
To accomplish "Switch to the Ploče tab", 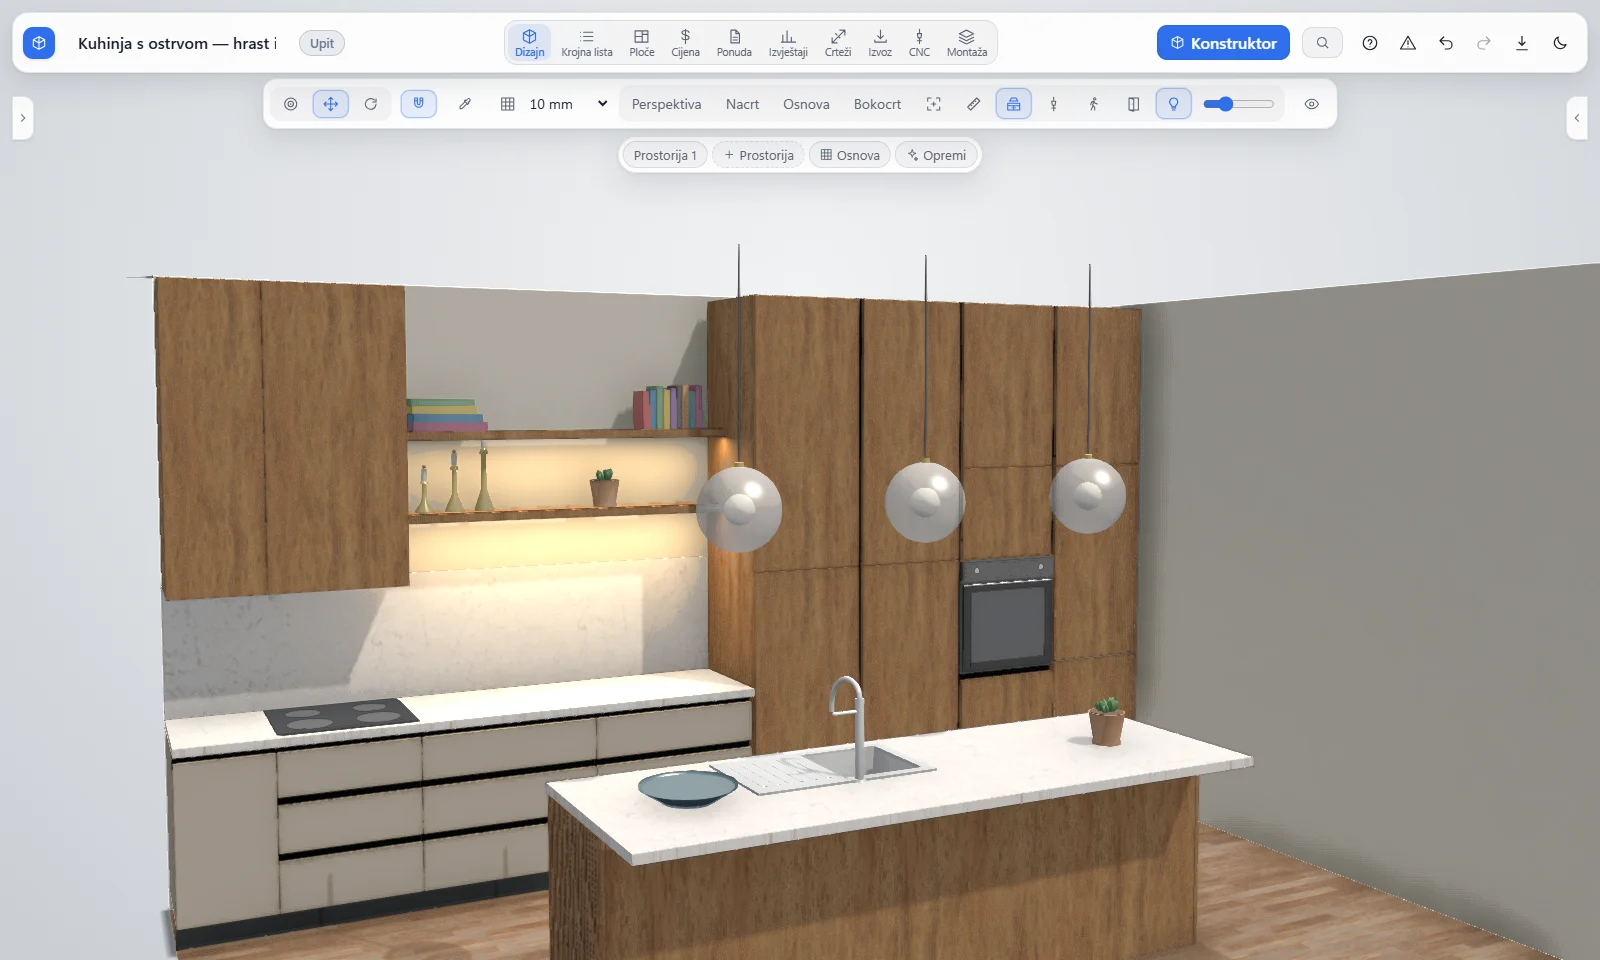I will coord(642,43).
